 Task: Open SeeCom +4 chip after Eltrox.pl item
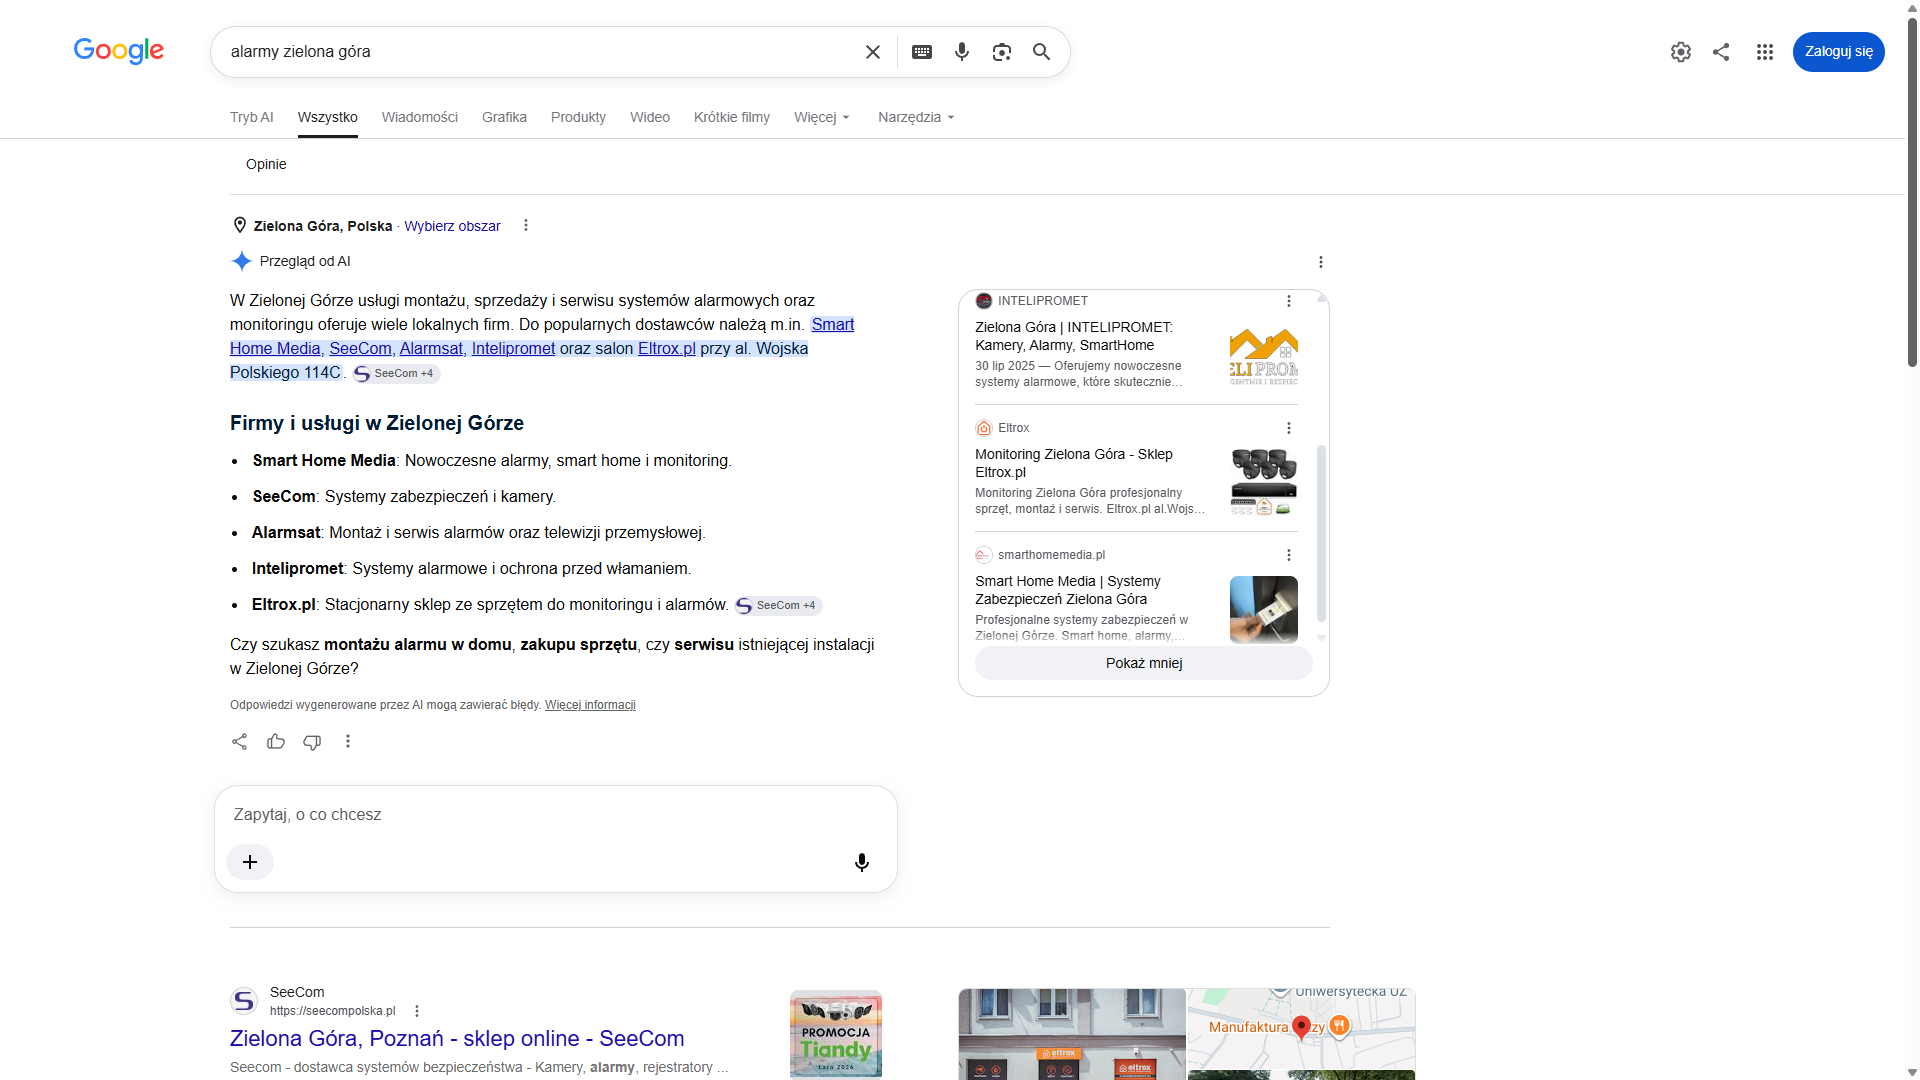click(x=777, y=605)
